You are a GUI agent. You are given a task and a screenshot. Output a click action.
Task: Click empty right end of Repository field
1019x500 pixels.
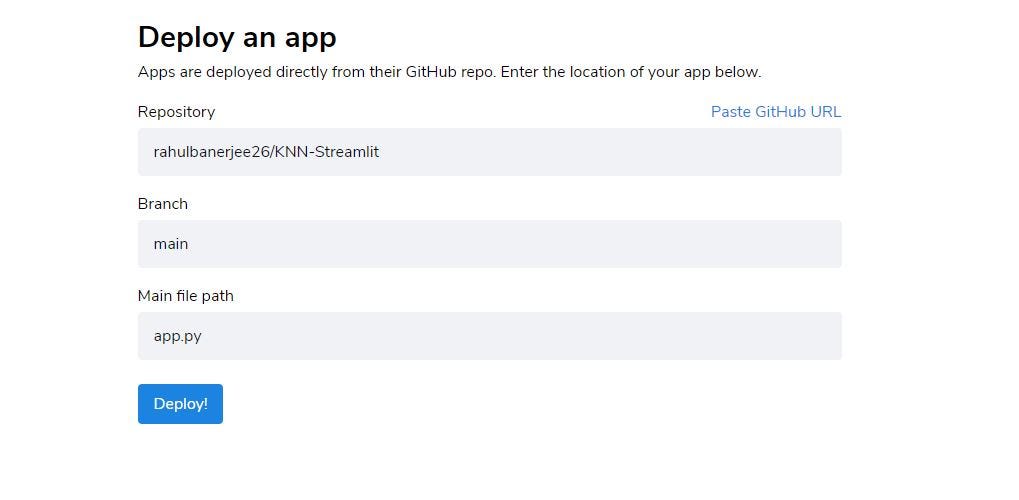point(780,152)
